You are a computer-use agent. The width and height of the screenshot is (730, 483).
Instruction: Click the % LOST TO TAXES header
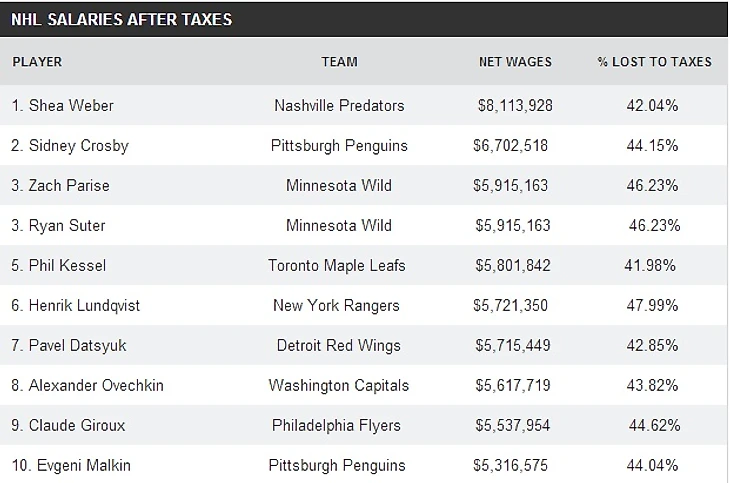click(654, 62)
